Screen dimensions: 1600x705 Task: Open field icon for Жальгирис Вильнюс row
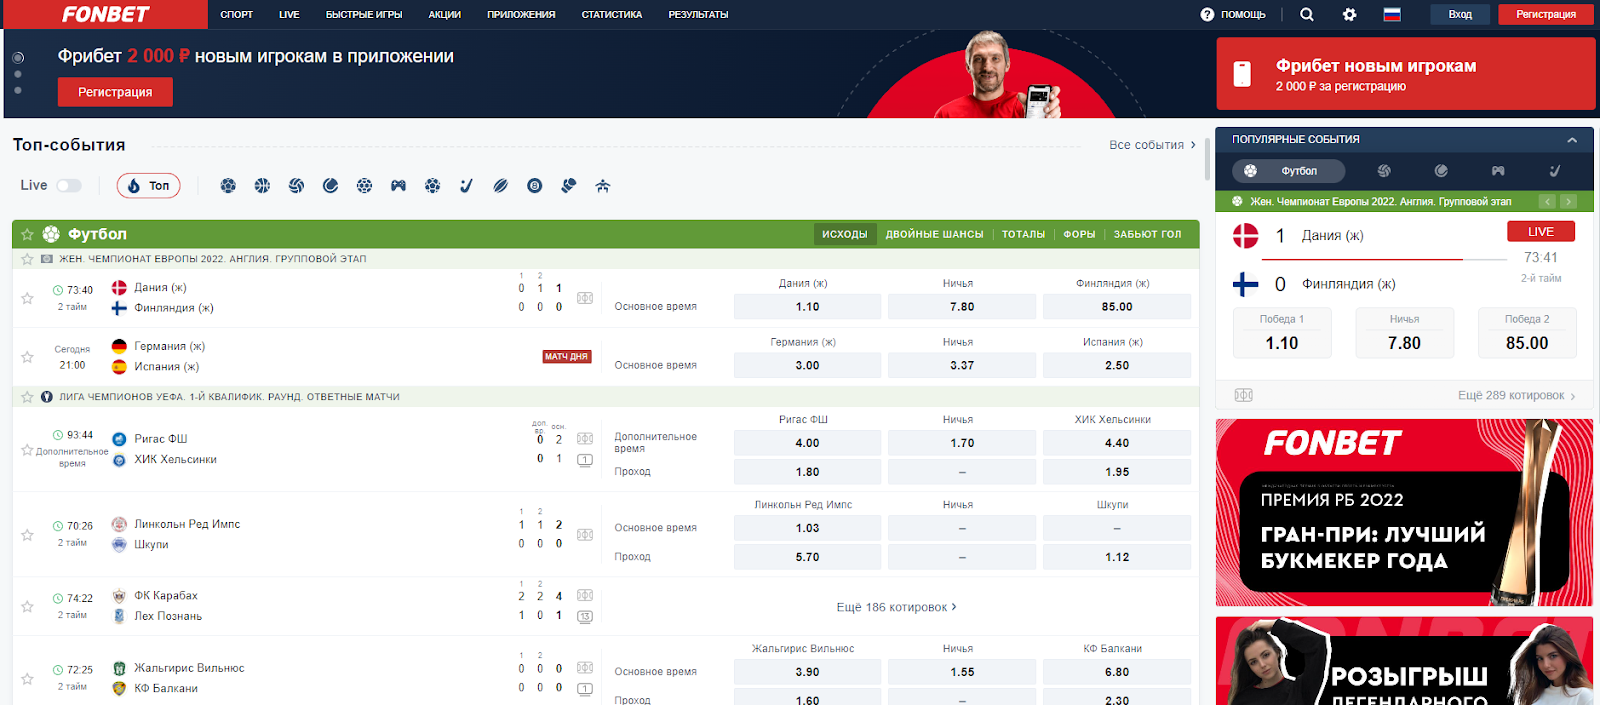(585, 668)
